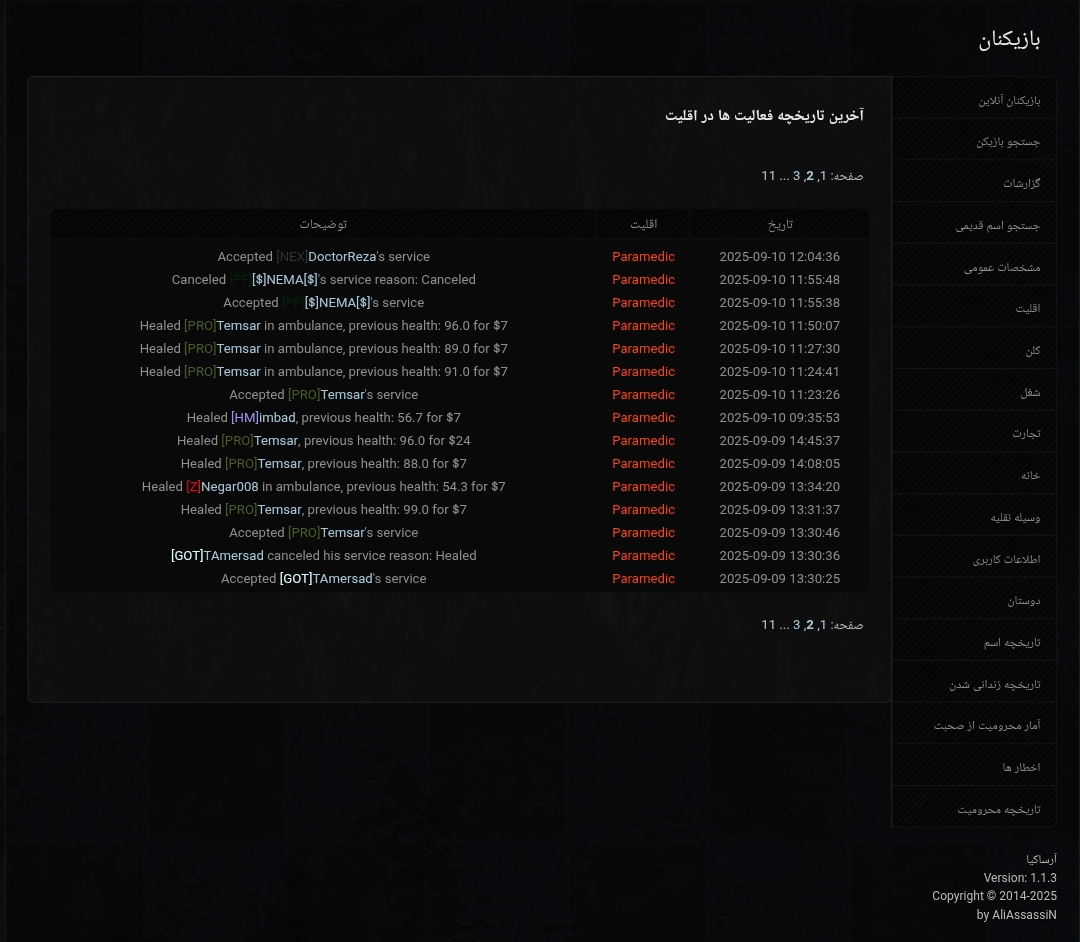Open [$]NEMA[$] link in Canceled service row
Screen dimensions: 1080x942
click(x=284, y=280)
